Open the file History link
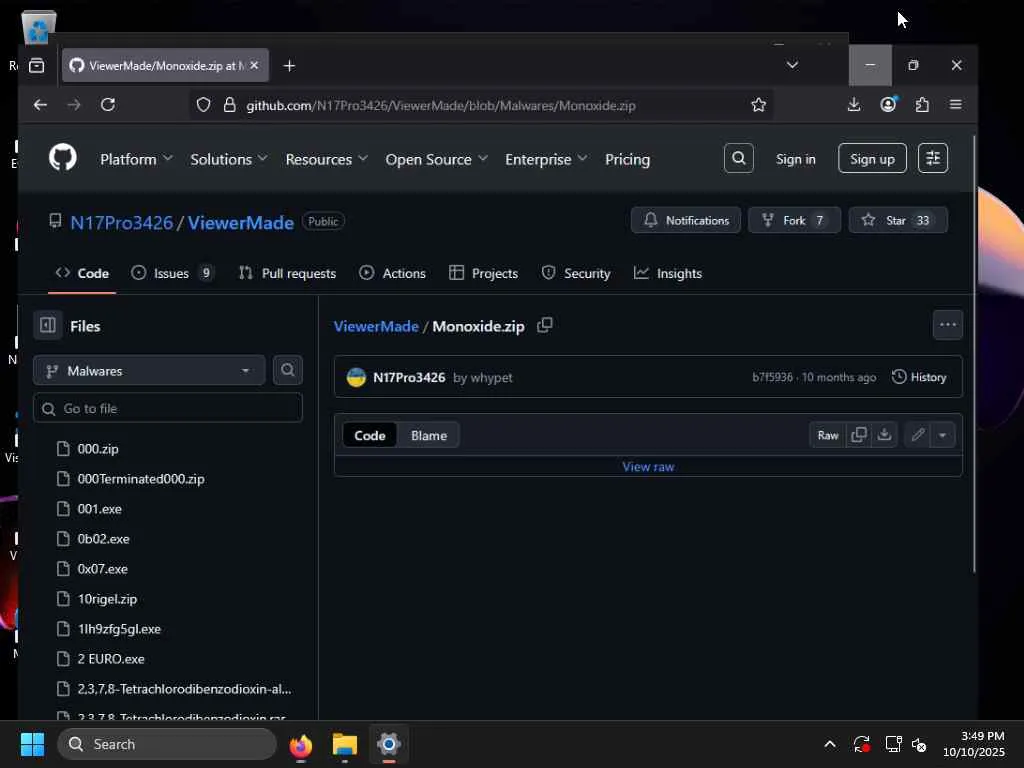 coord(919,377)
